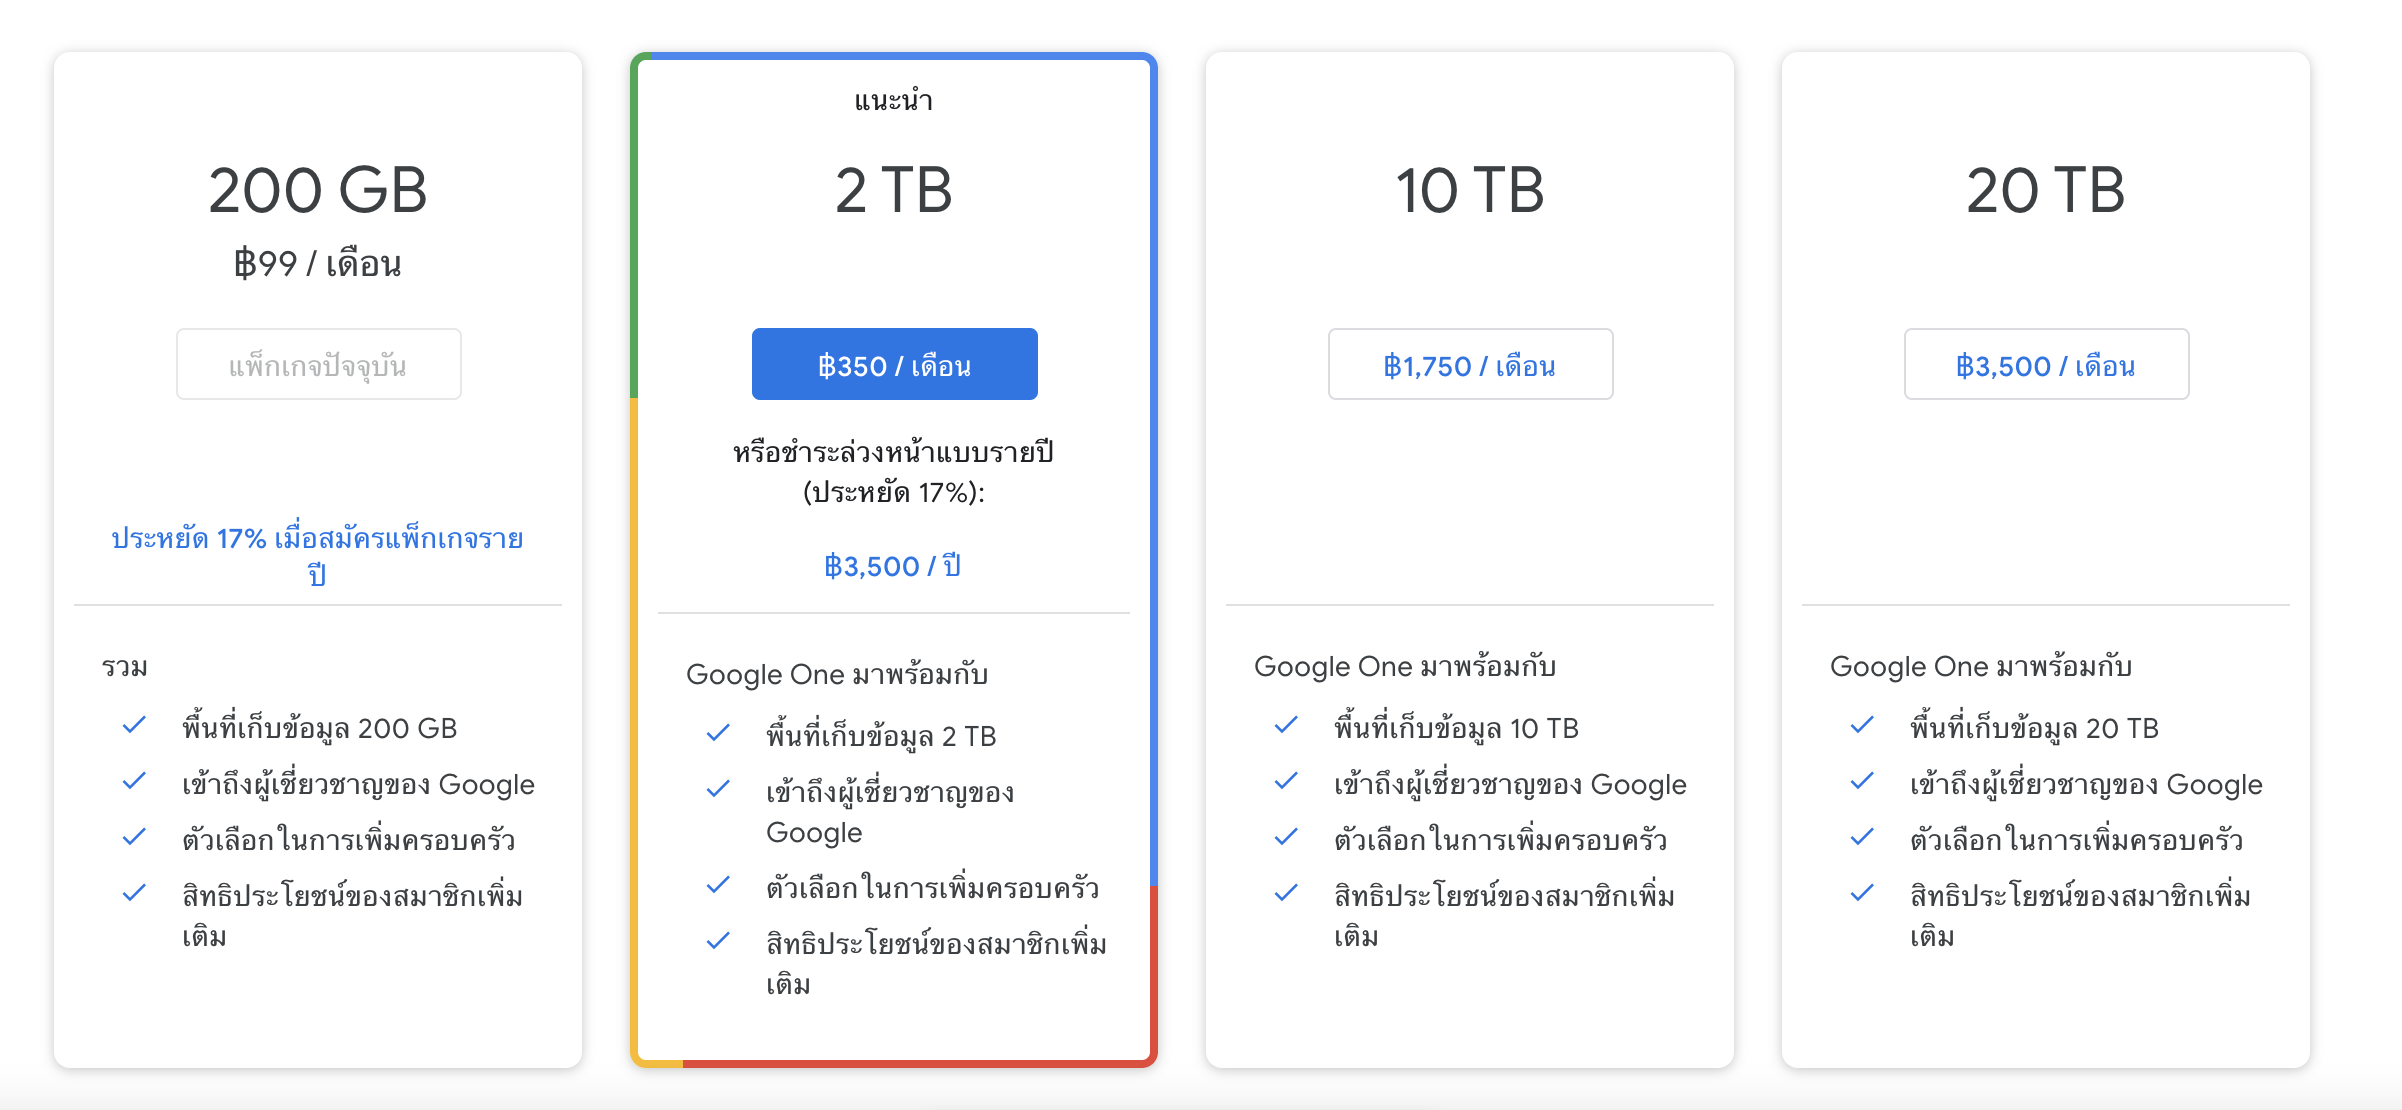Click the 2 TB plan heading

coord(893,190)
